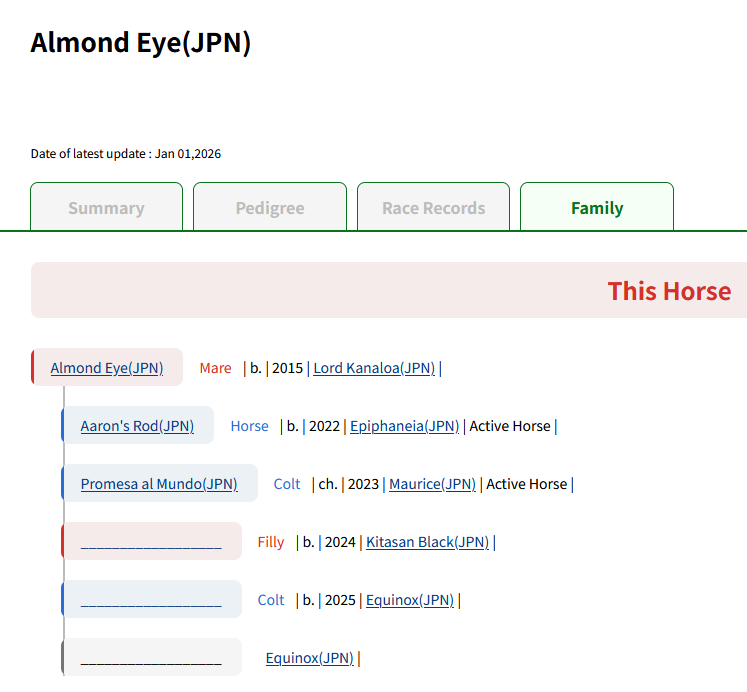Click 'Colt' label beside Promesa al Mundo
This screenshot has width=747, height=692.
pos(287,484)
